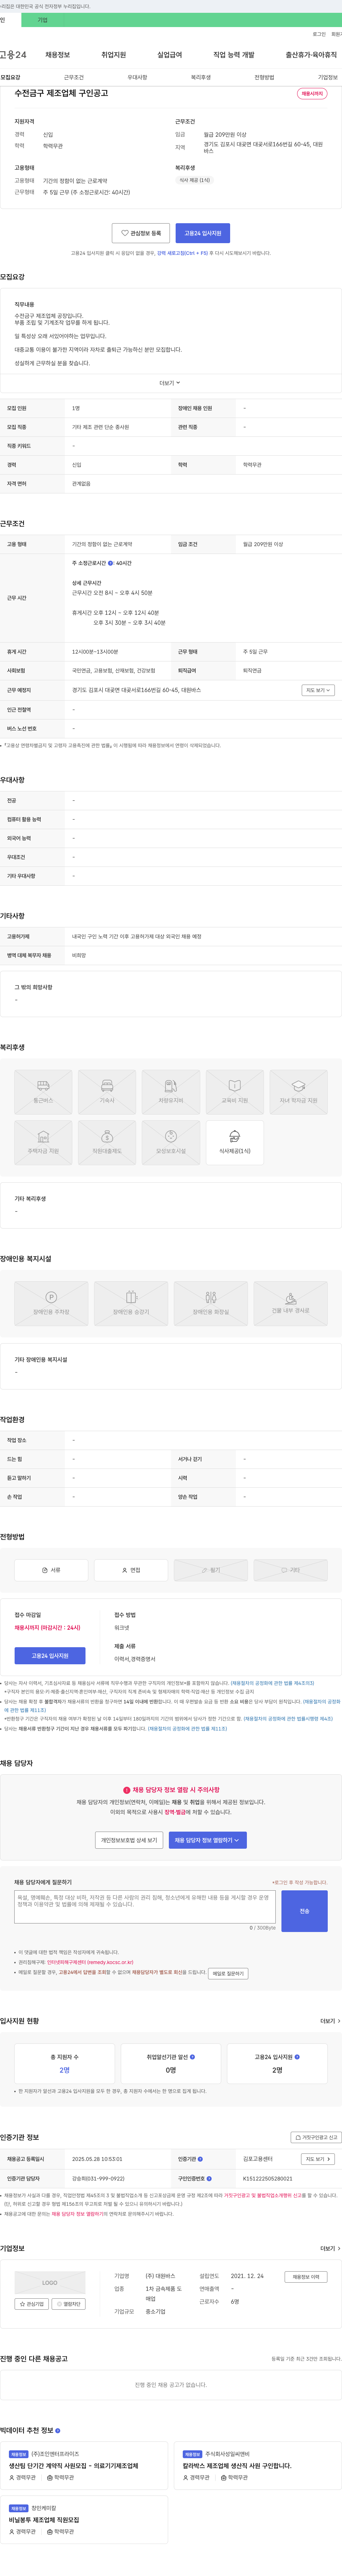Click the 로그인 link at top

point(319,34)
